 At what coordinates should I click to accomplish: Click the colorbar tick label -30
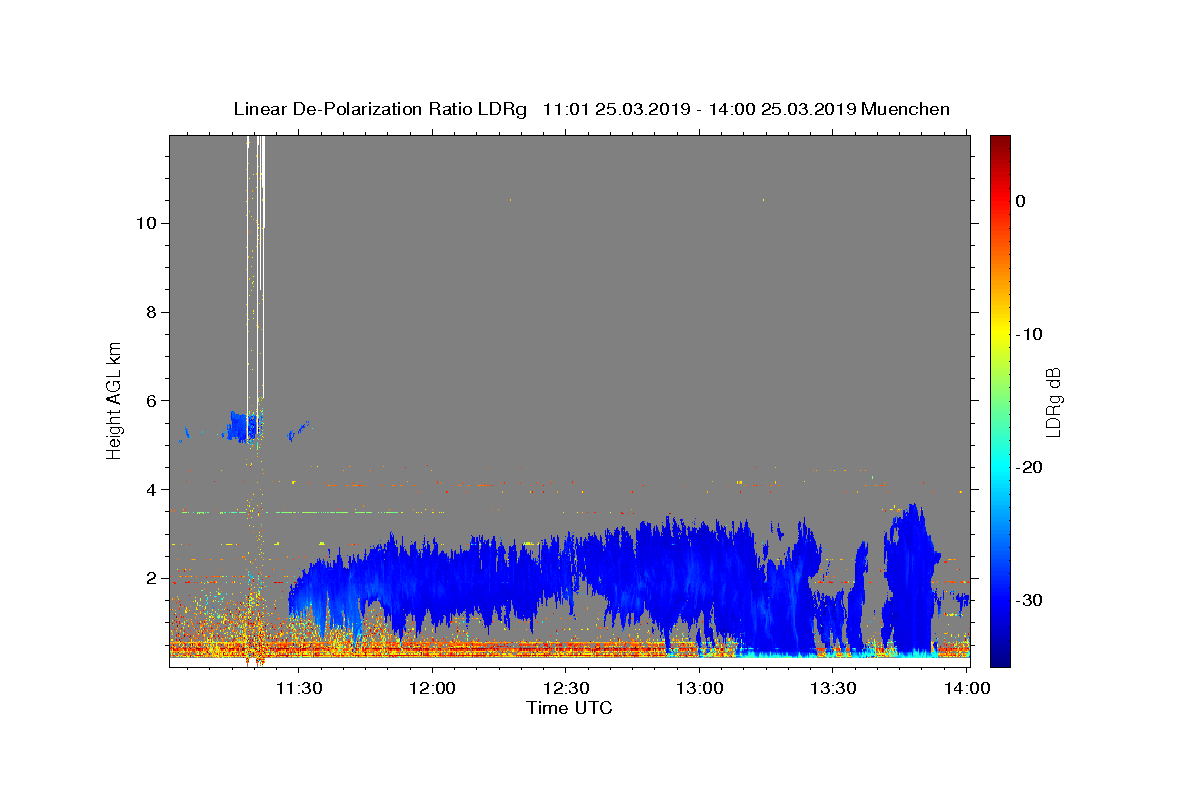tap(1030, 600)
